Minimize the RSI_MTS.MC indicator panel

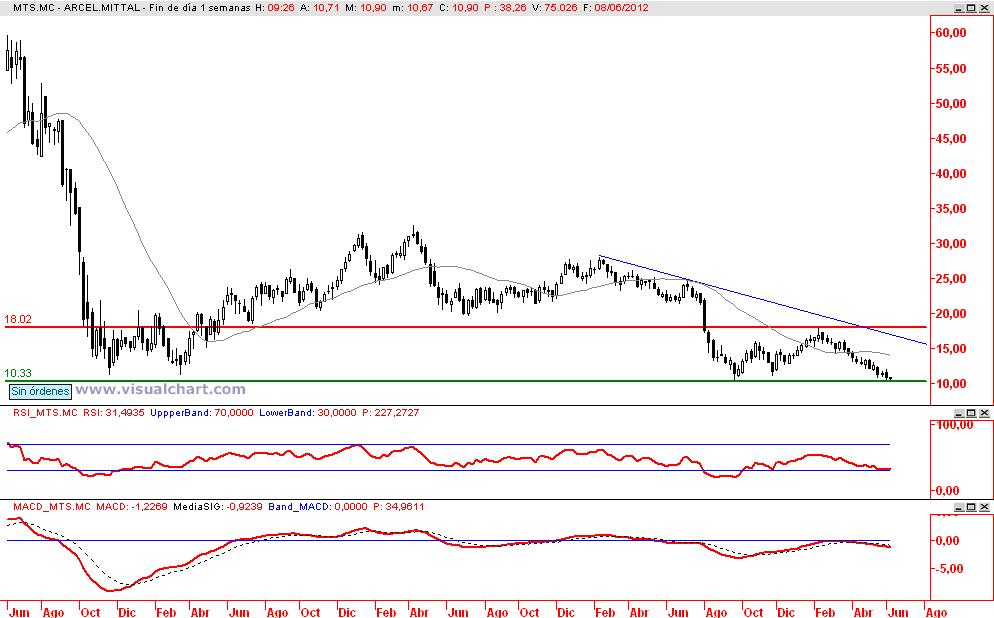click(x=959, y=413)
